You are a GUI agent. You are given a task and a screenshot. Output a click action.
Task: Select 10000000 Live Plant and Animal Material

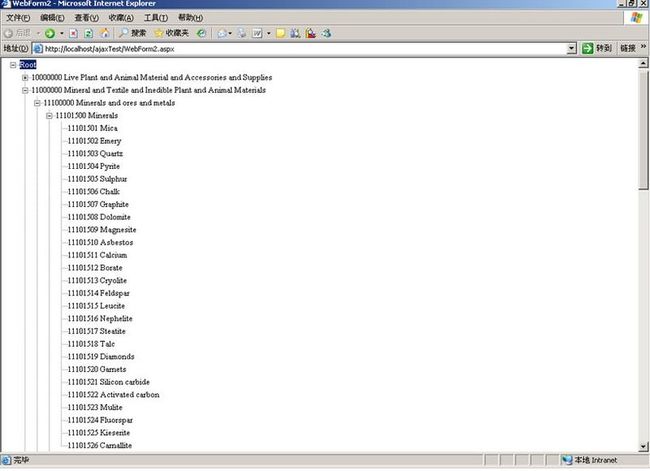click(x=152, y=78)
